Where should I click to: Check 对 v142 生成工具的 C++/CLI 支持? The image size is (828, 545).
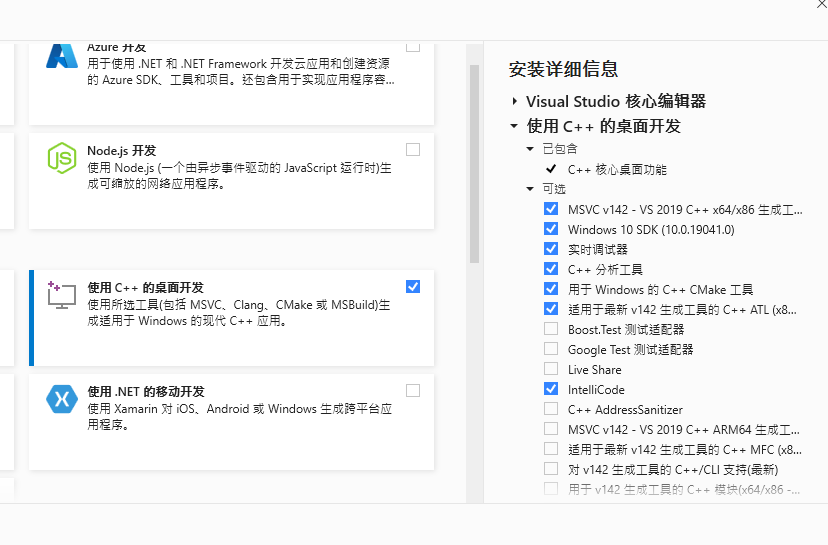coord(551,469)
